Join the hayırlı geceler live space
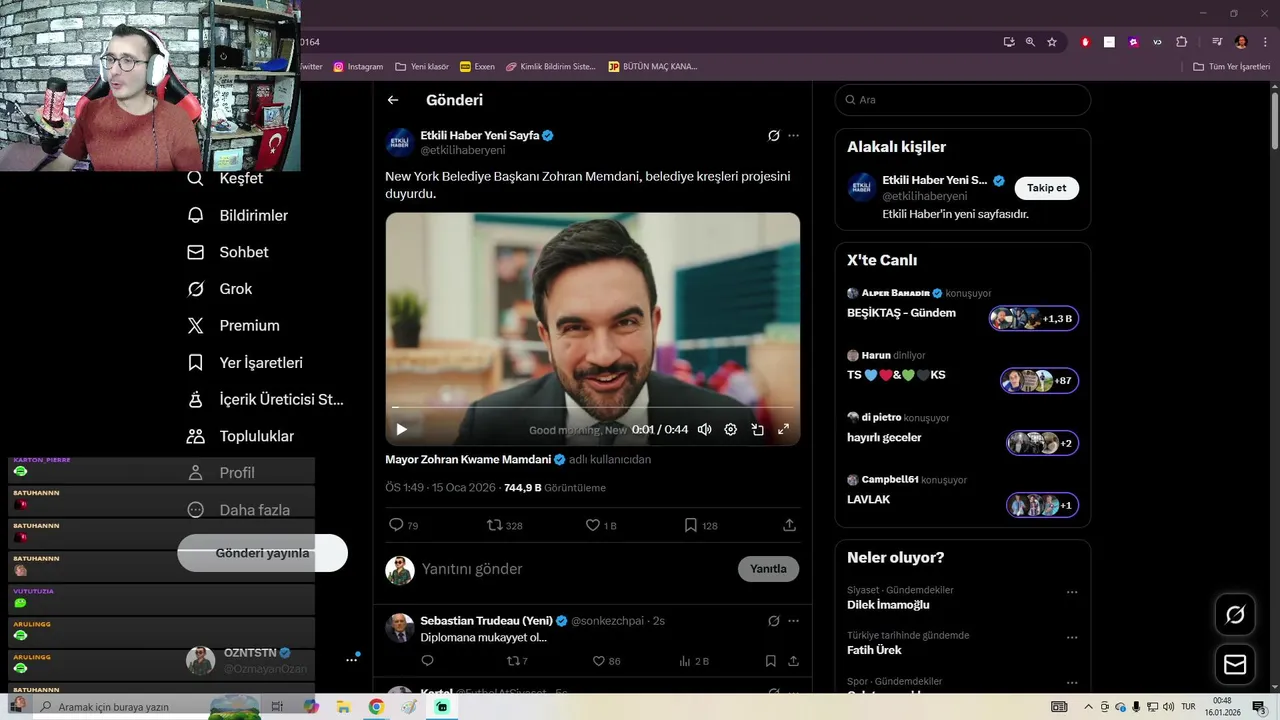The width and height of the screenshot is (1280, 720). (x=1042, y=443)
